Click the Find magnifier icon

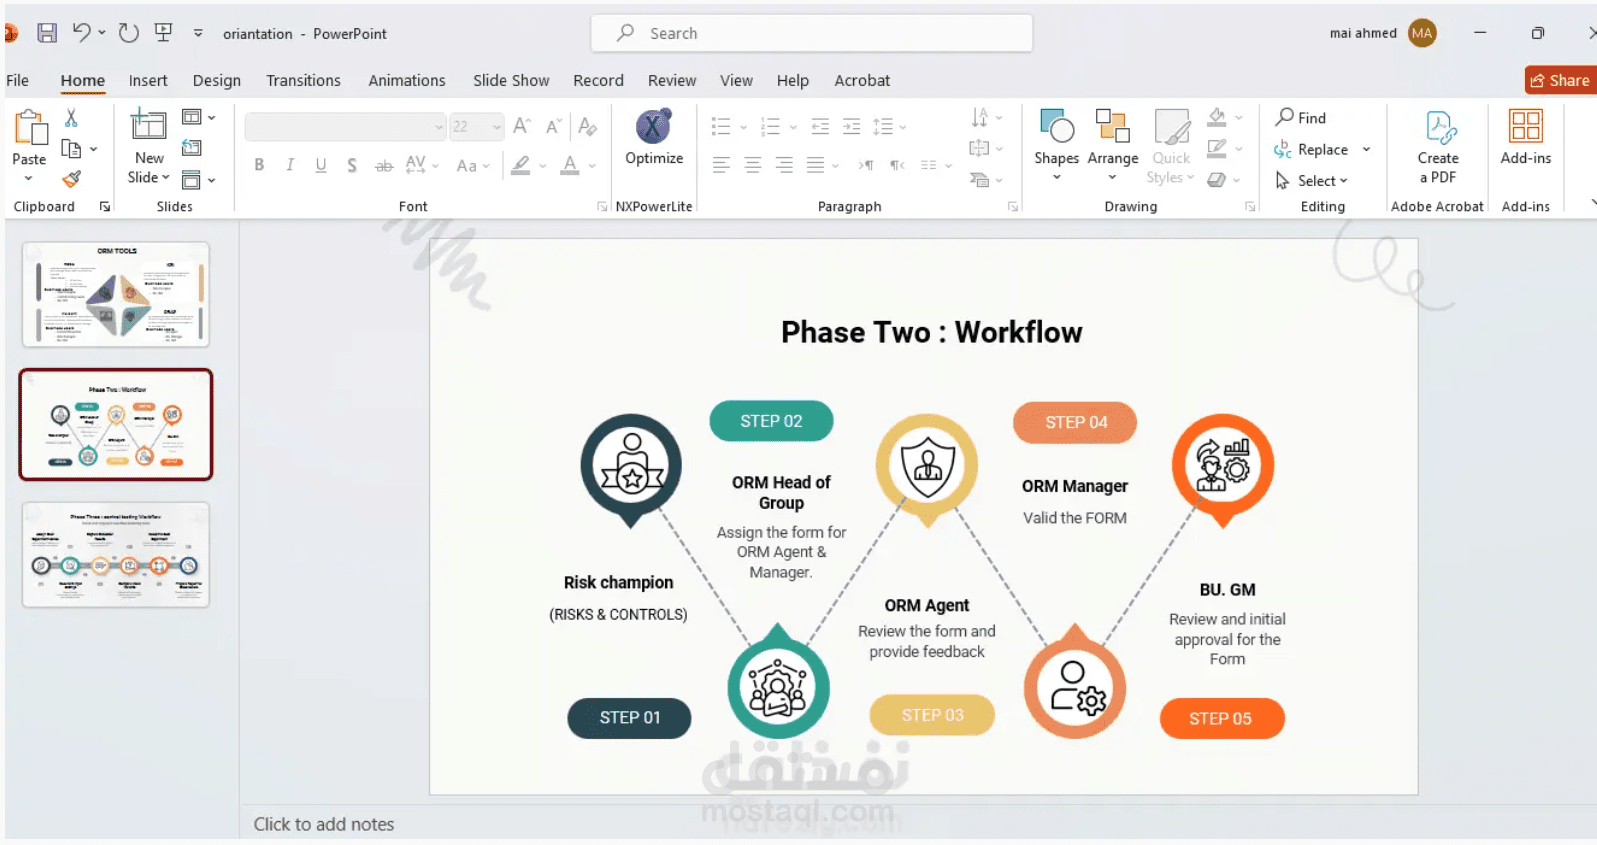1285,117
